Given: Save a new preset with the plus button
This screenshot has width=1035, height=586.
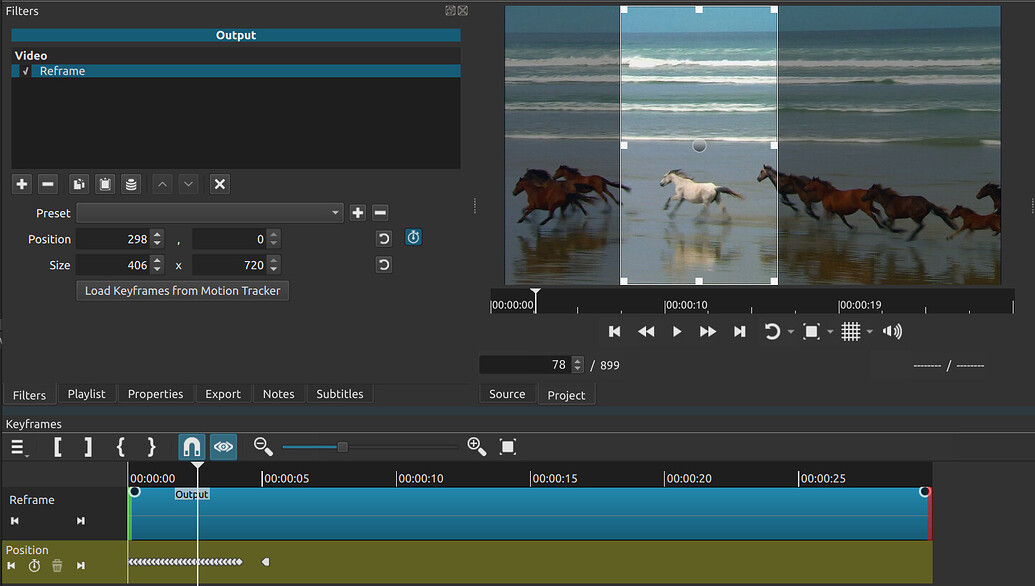Looking at the screenshot, I should 358,212.
